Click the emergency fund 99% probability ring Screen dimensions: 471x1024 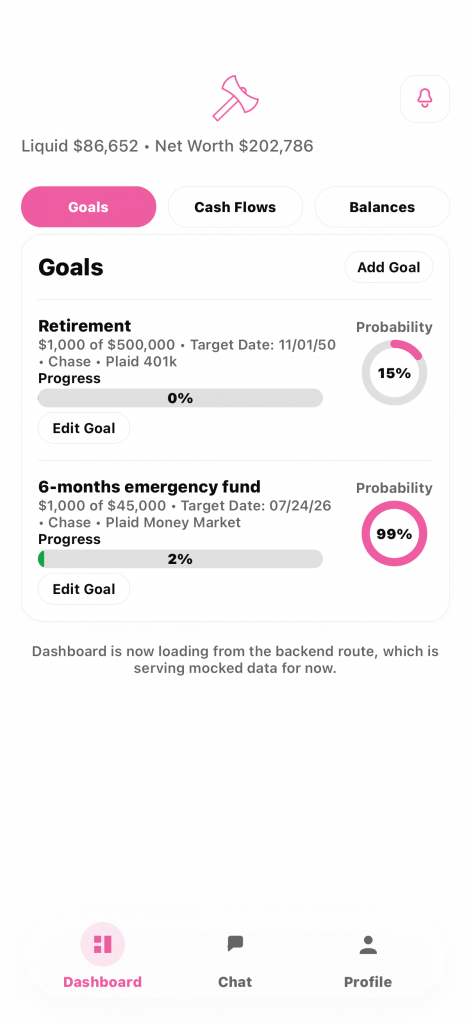point(395,534)
